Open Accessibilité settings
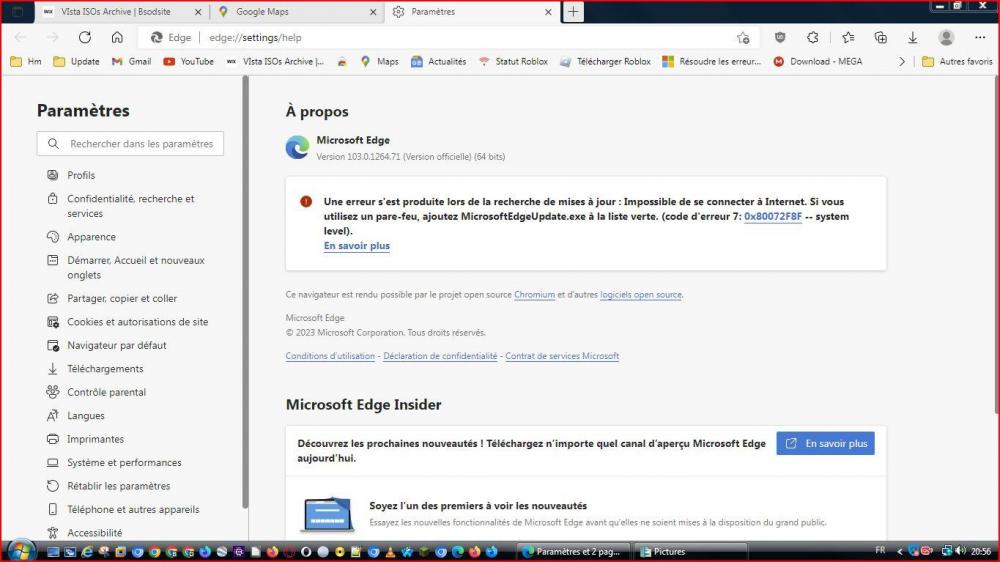 (x=94, y=533)
